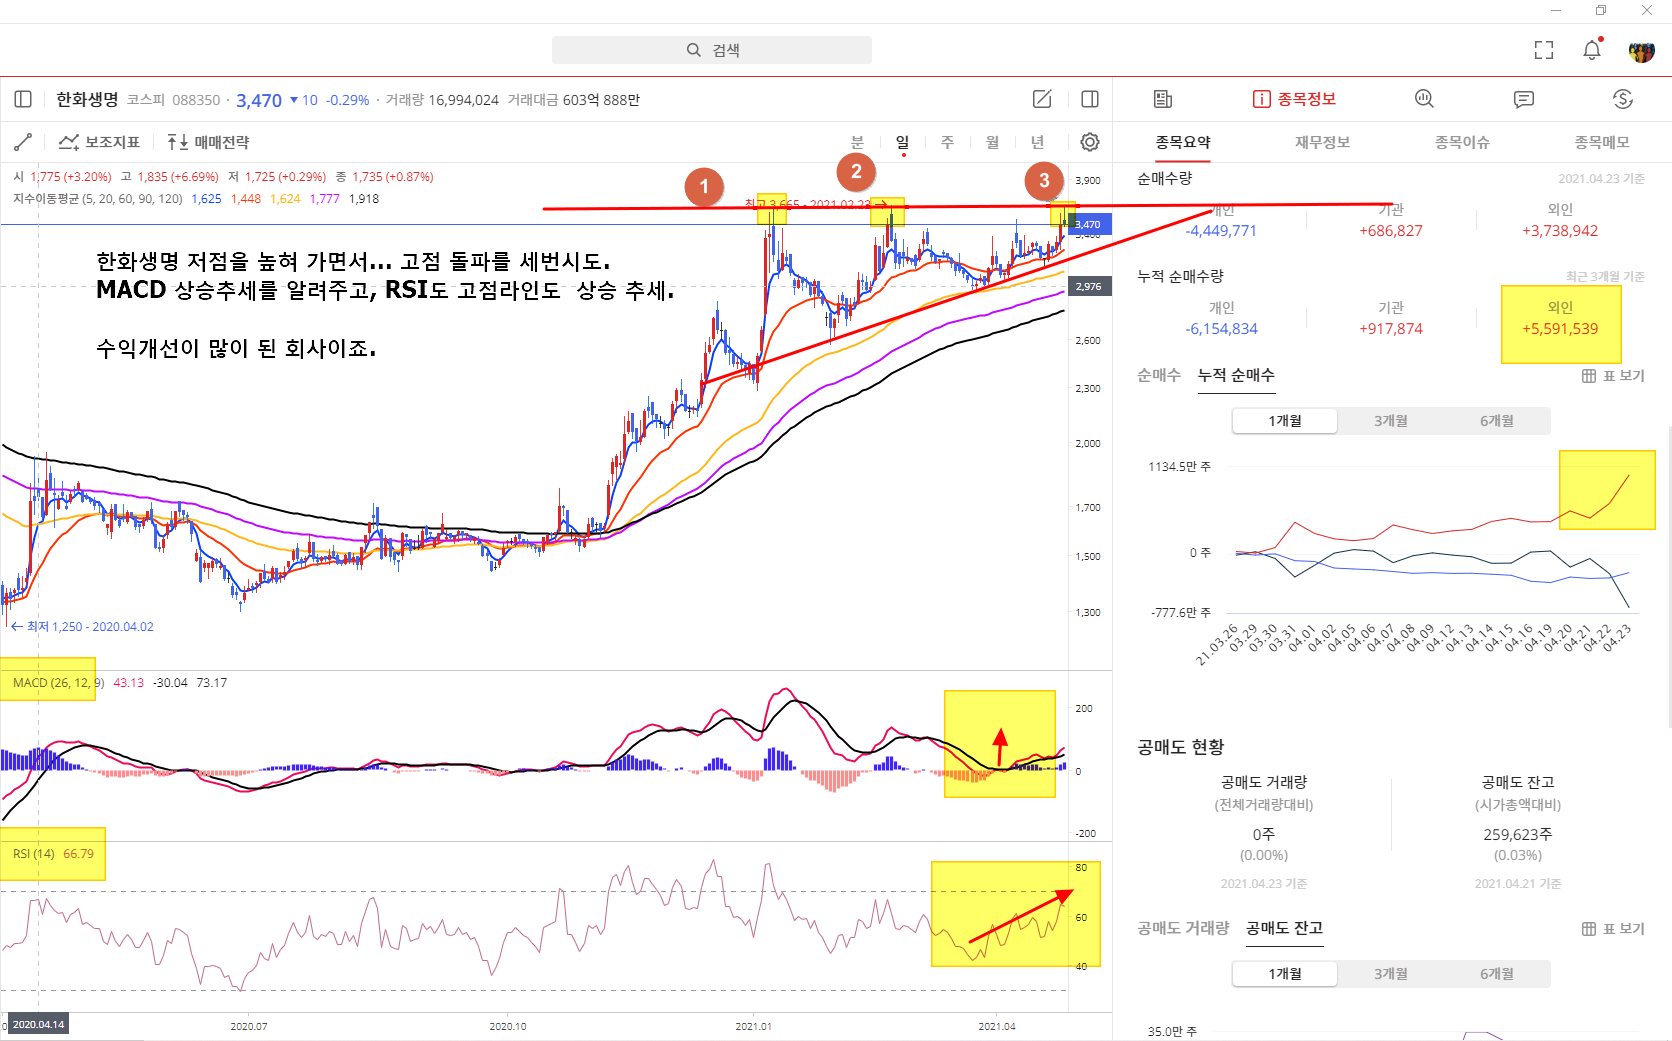Screen dimensions: 1672x1041
Task: Switch to 공매도 거래량 view
Action: point(1183,928)
